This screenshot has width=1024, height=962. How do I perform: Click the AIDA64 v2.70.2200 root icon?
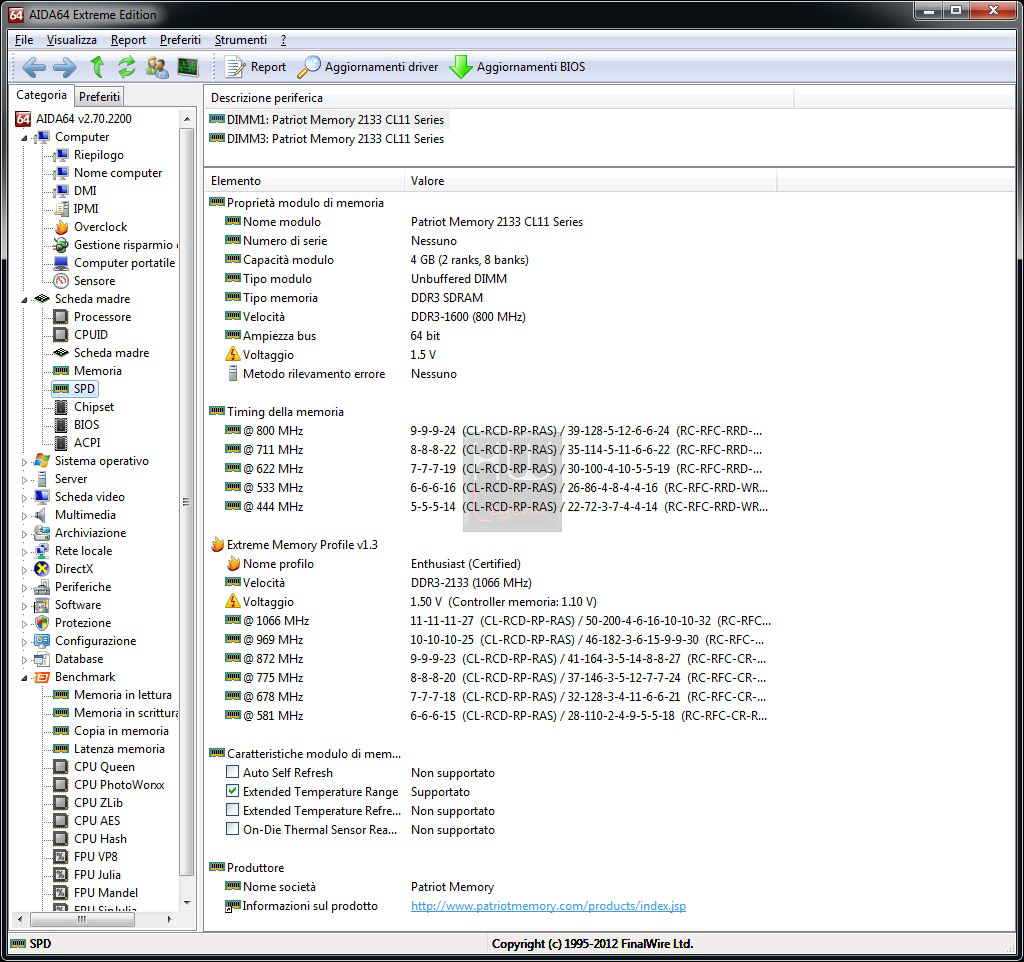pyautogui.click(x=24, y=119)
